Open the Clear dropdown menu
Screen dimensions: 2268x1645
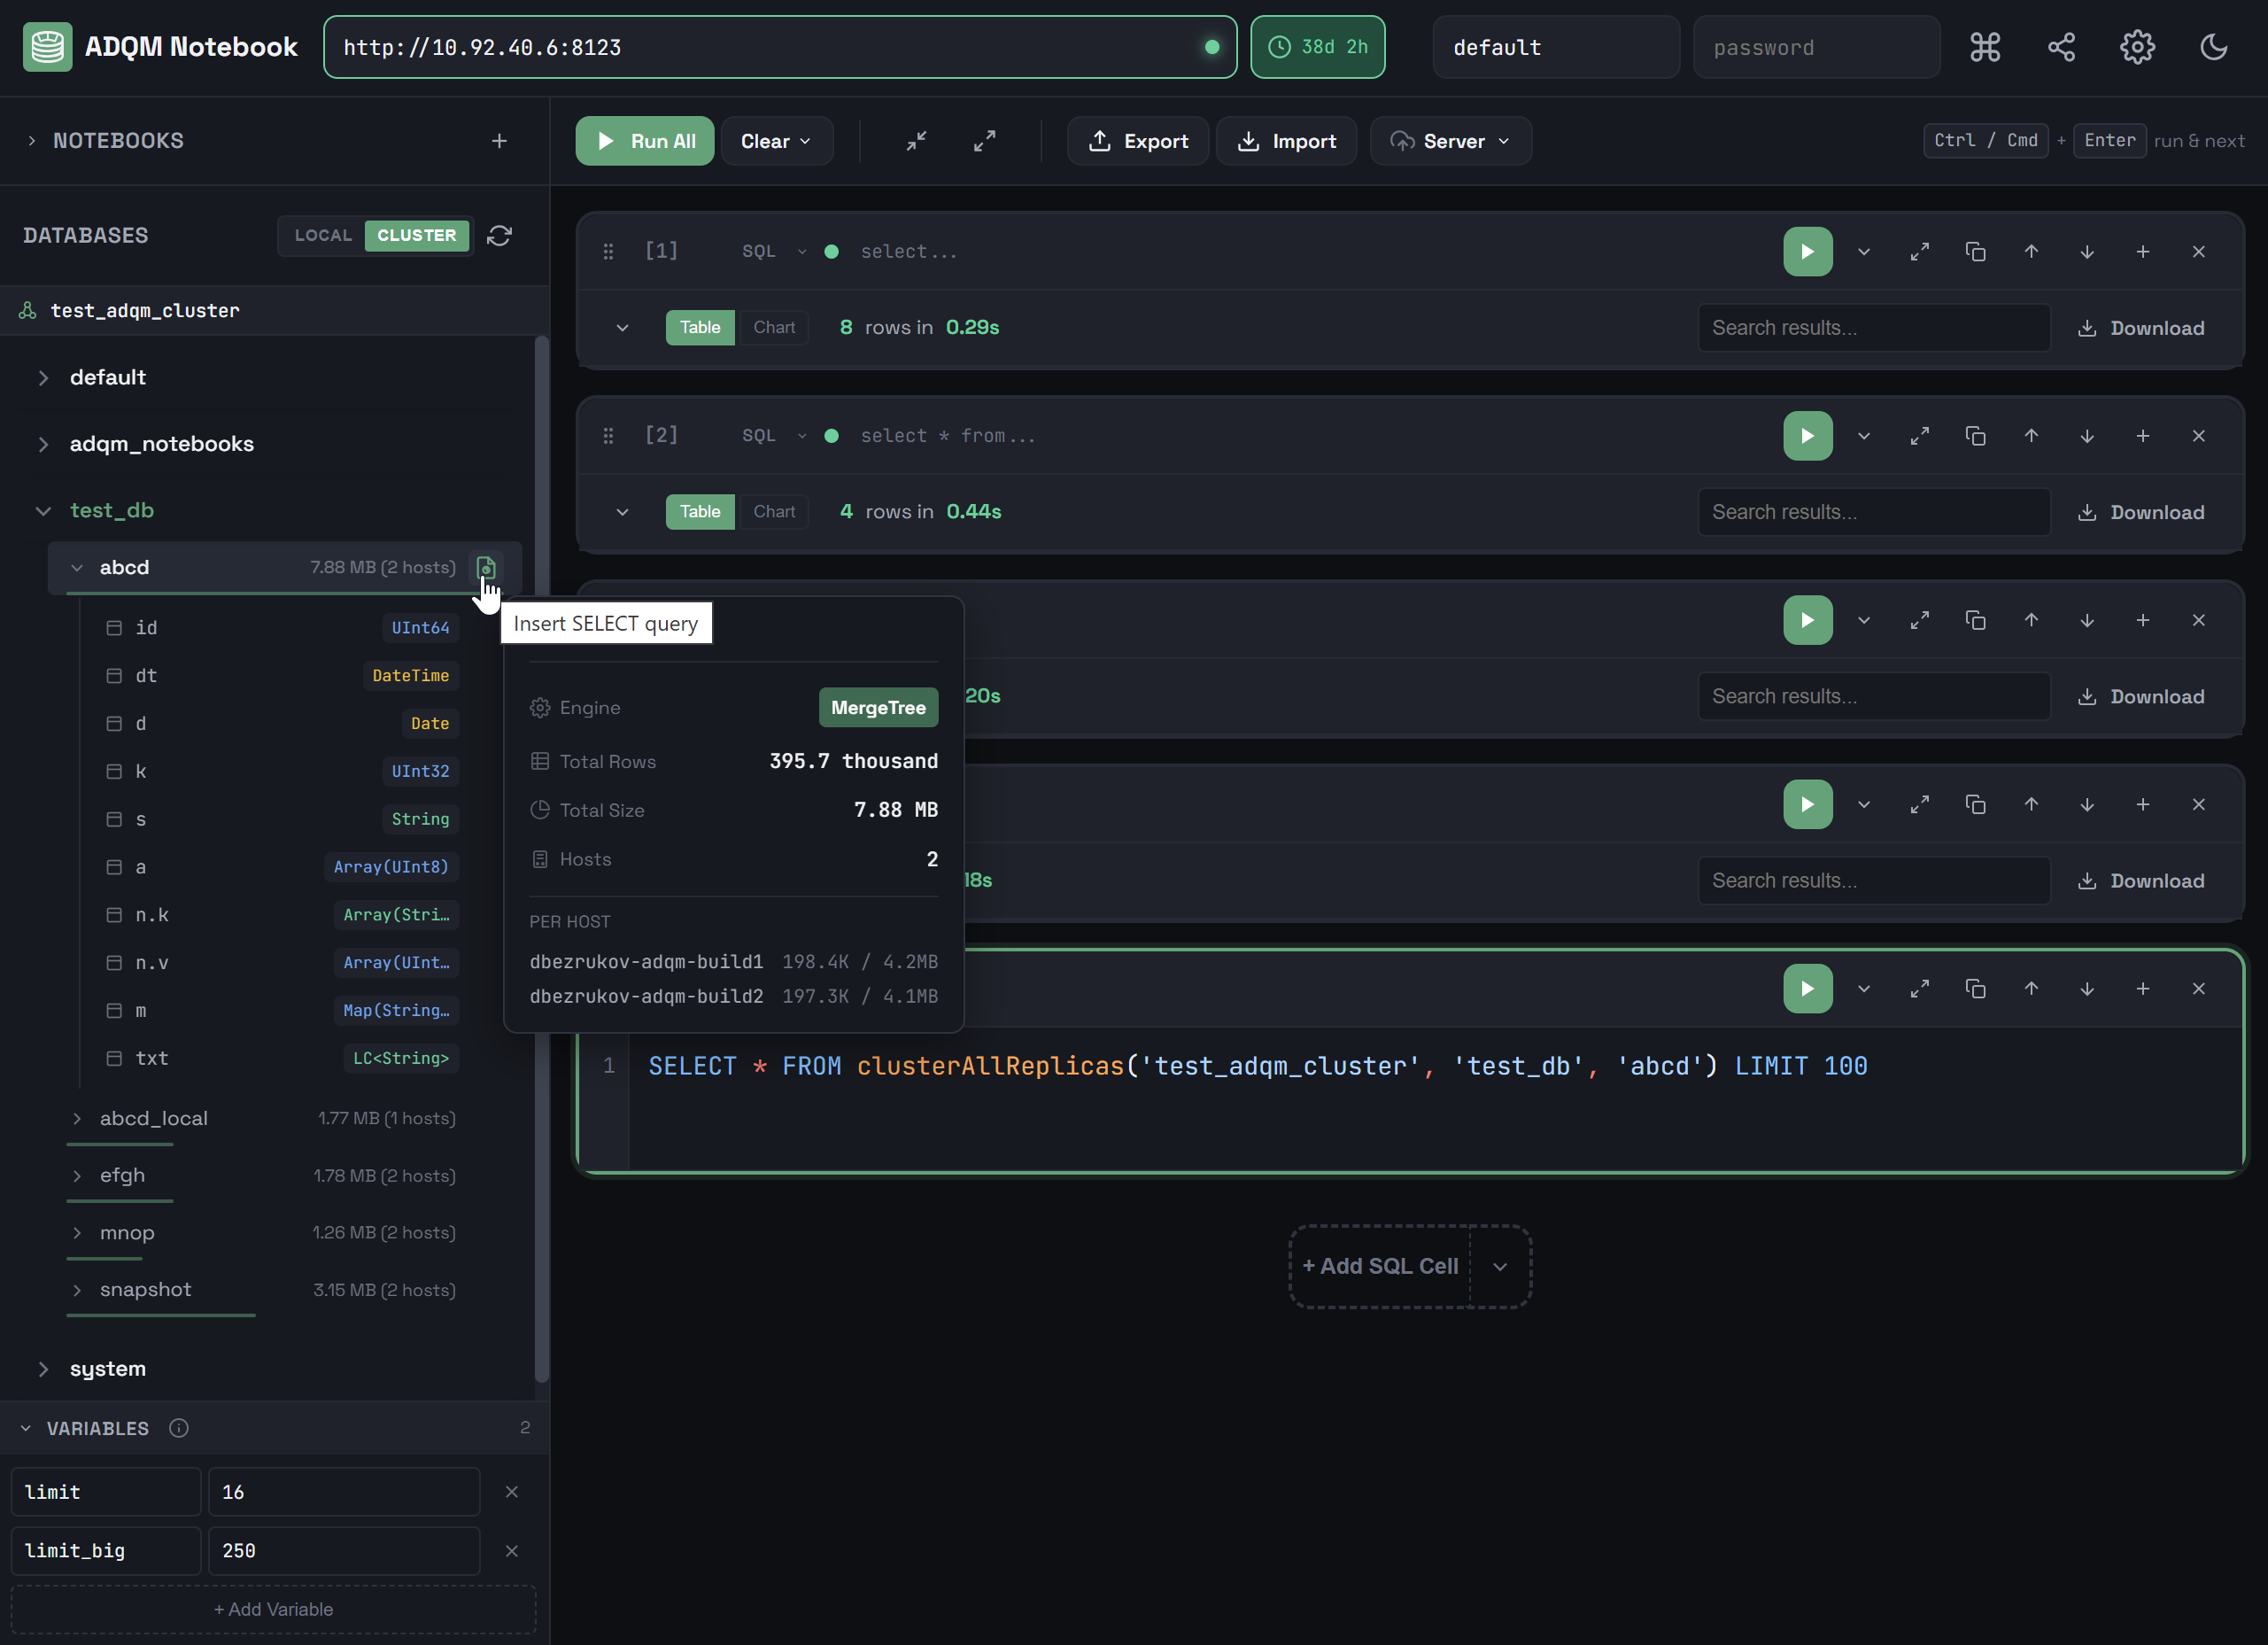776,141
